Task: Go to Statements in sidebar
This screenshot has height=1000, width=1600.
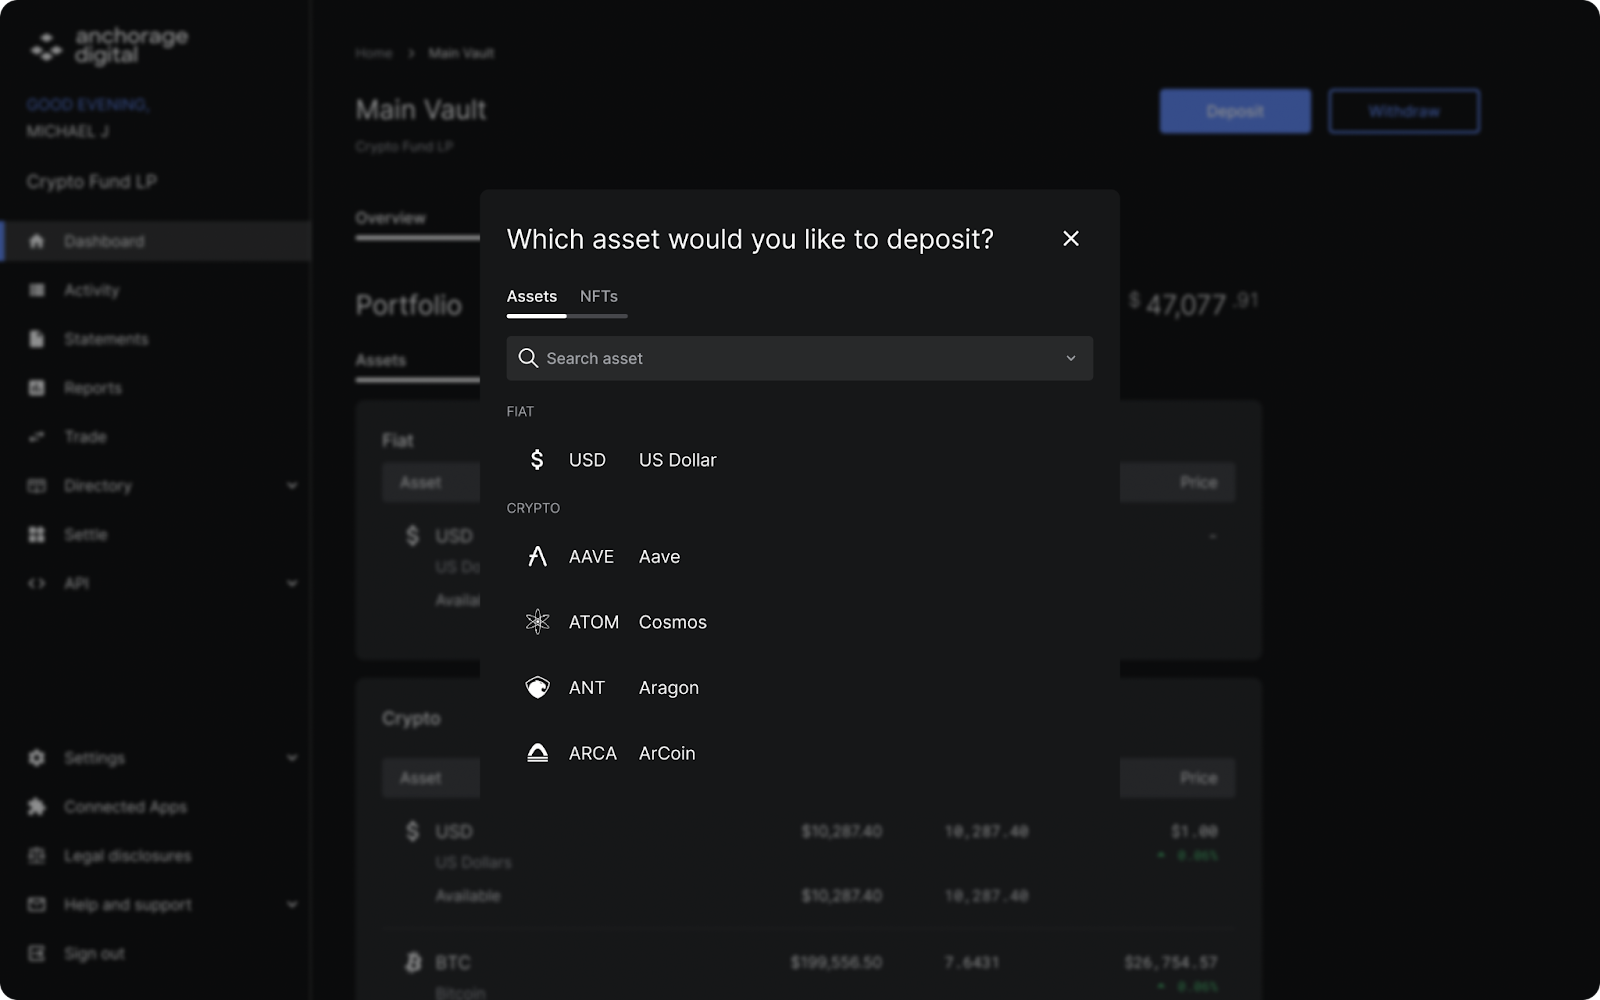Action: [106, 339]
